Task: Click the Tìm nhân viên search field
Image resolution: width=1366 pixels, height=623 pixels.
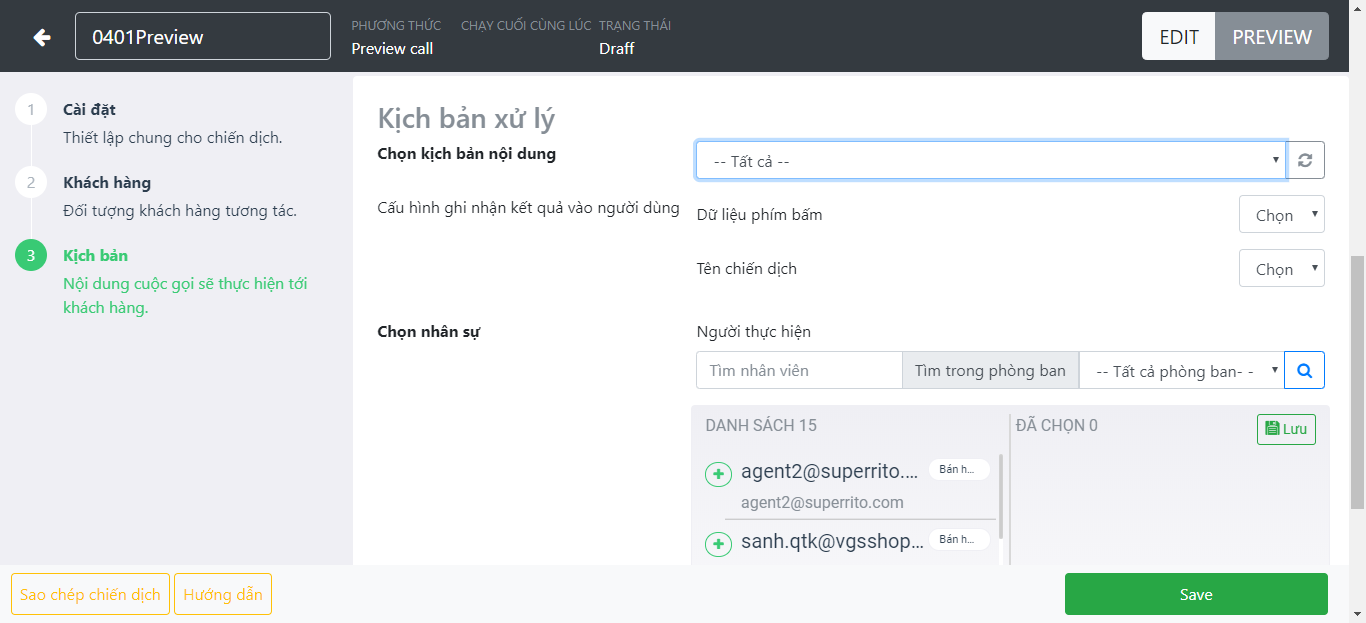Action: coord(799,370)
